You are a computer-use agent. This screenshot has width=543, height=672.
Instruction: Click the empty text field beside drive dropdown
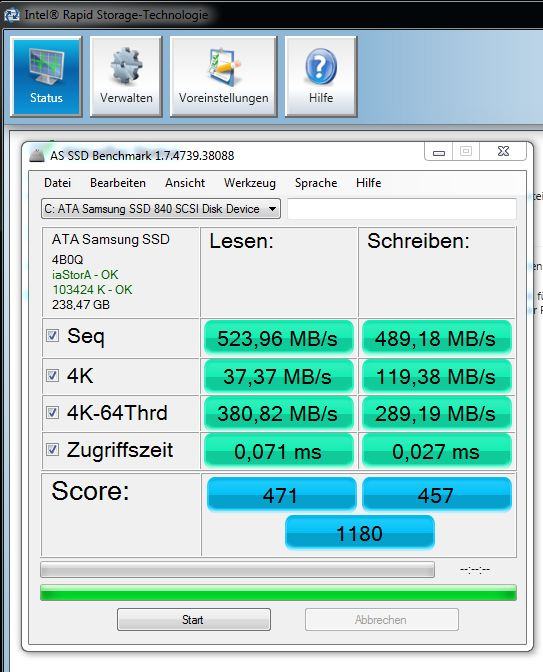point(402,209)
